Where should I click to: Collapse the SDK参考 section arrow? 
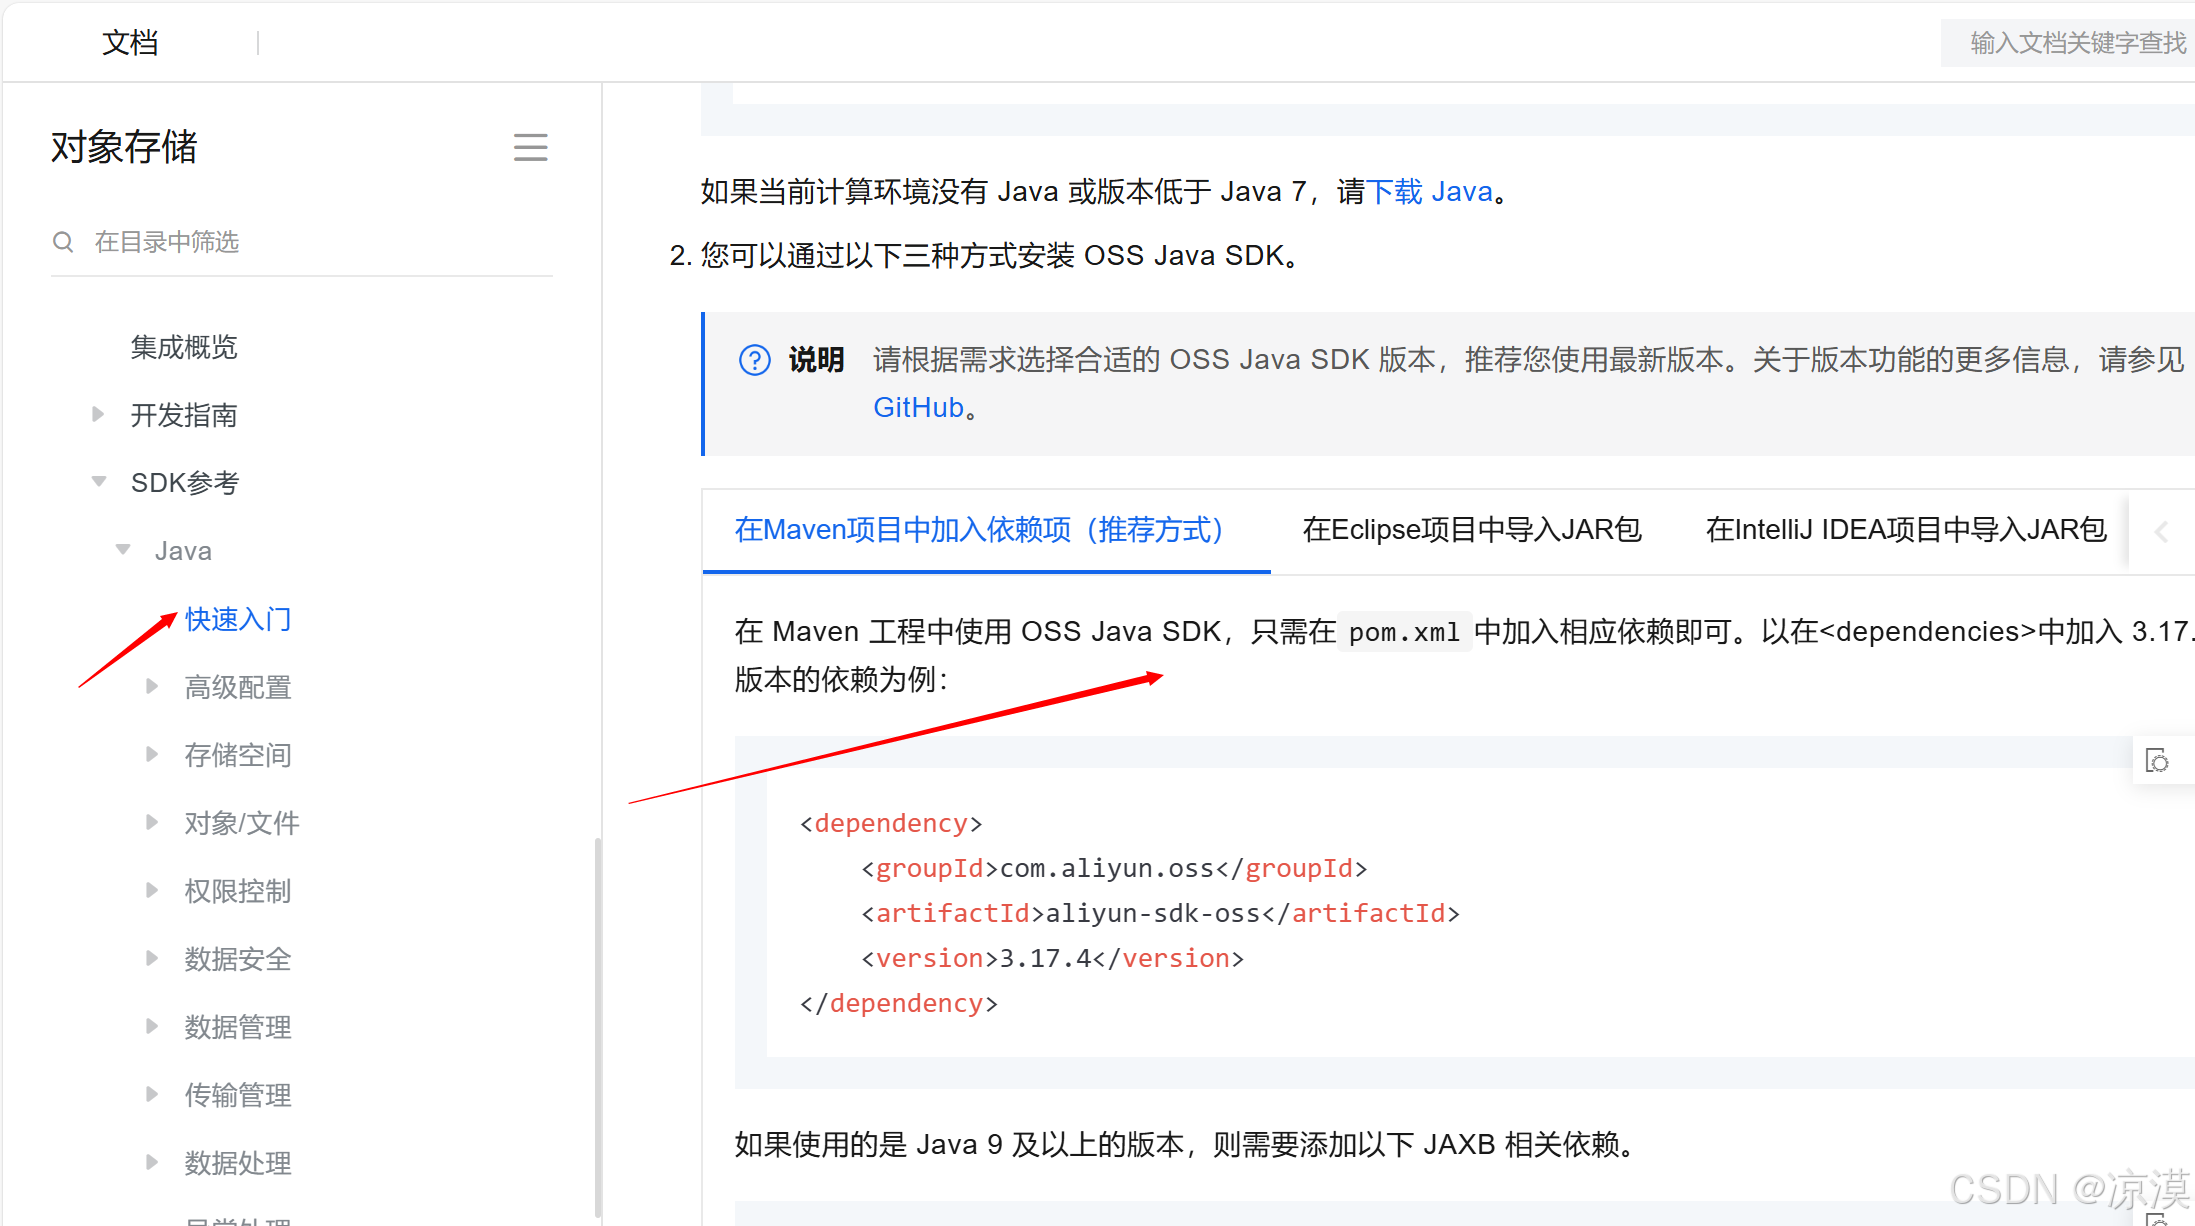tap(98, 482)
